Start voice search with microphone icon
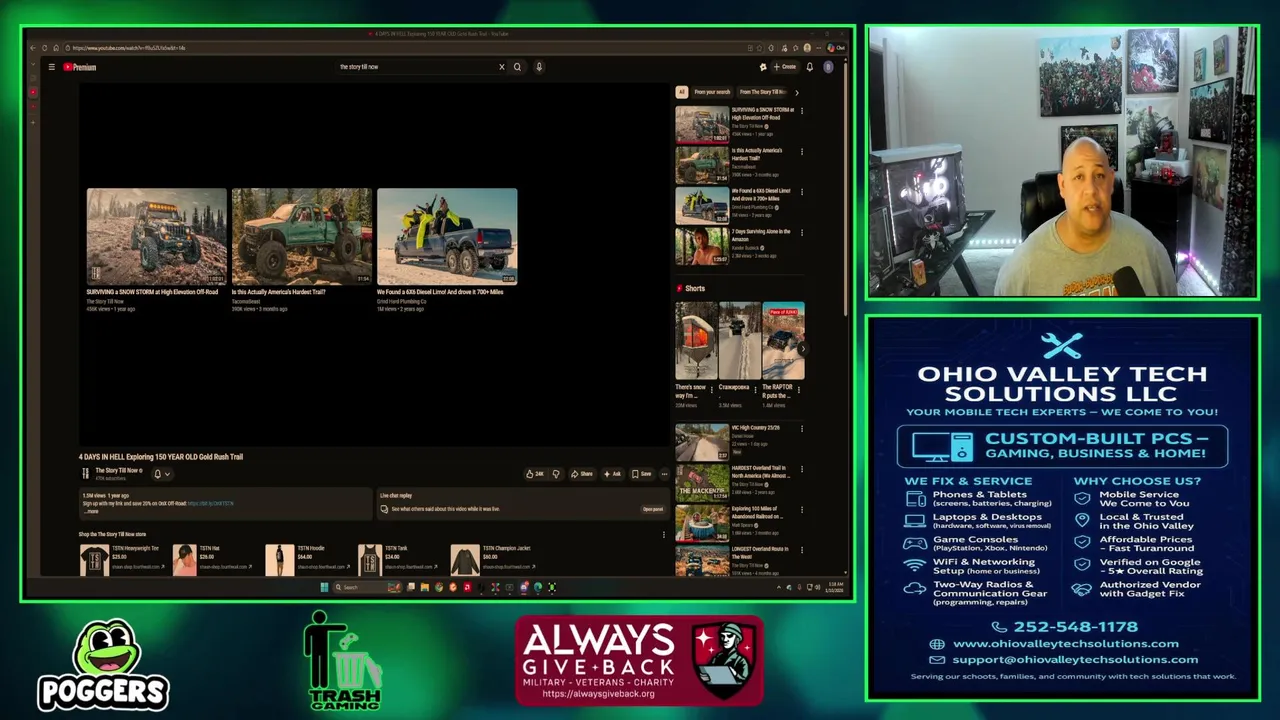Screen dimensions: 1280x720 click(538, 67)
